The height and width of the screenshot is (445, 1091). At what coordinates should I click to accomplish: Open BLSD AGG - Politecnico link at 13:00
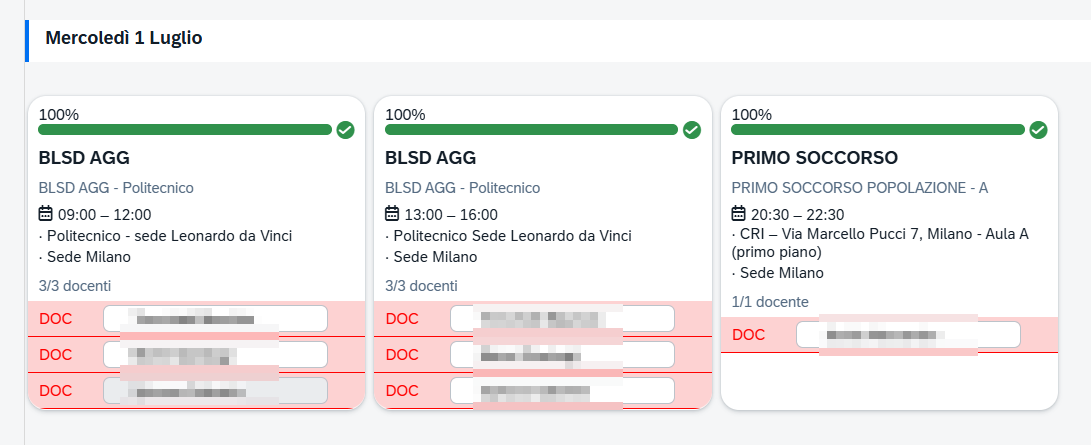(x=463, y=188)
